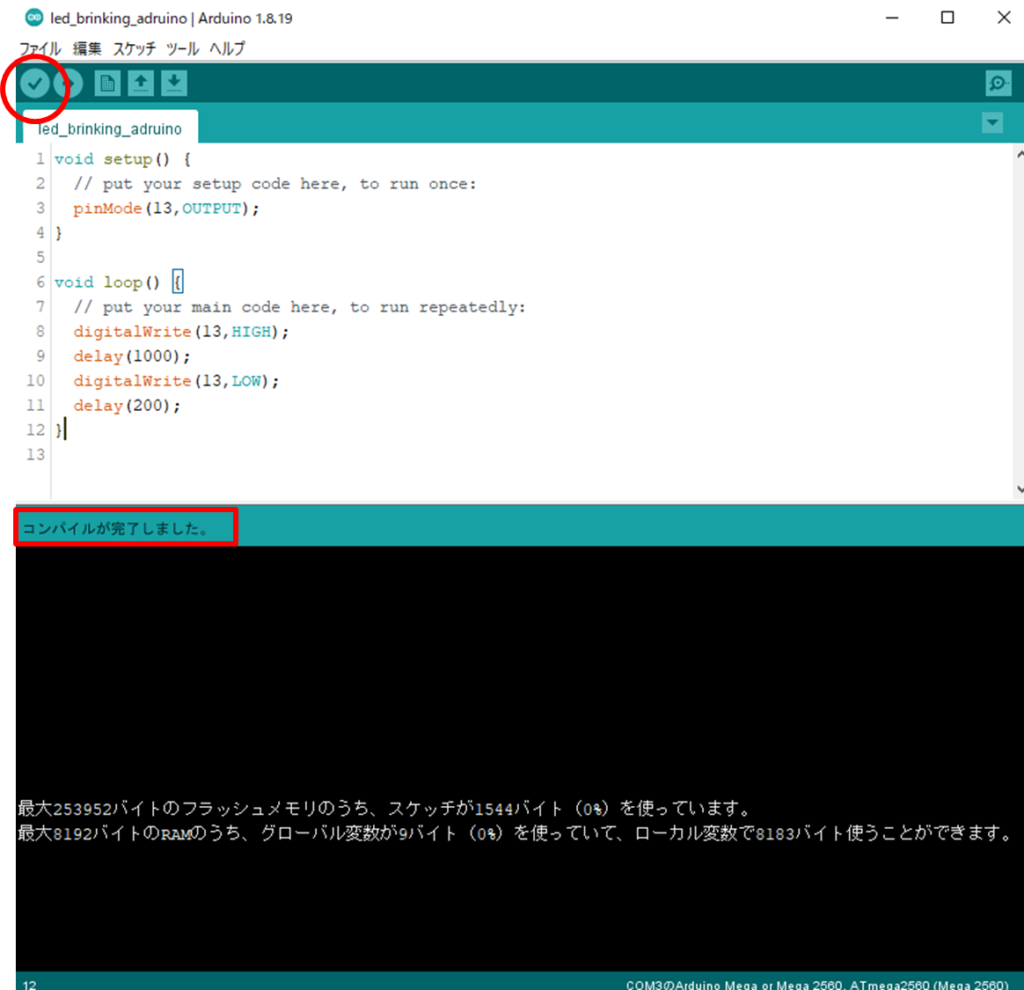Image resolution: width=1024 pixels, height=990 pixels.
Task: Open the スケッチ menu
Action: (135, 48)
